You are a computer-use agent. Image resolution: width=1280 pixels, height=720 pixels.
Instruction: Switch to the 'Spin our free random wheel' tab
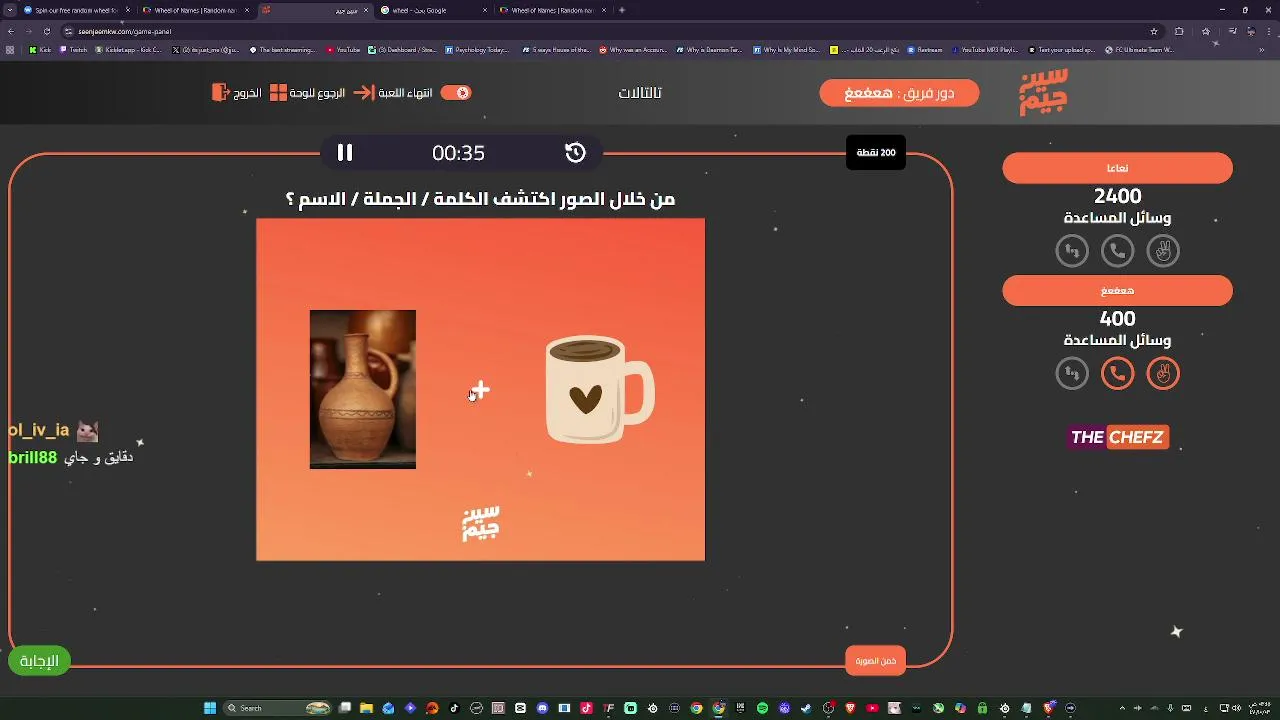click(x=76, y=10)
